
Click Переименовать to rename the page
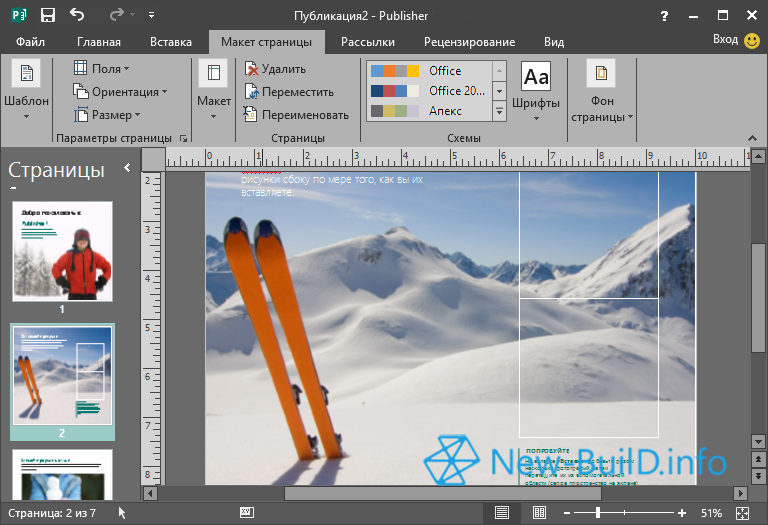click(296, 115)
